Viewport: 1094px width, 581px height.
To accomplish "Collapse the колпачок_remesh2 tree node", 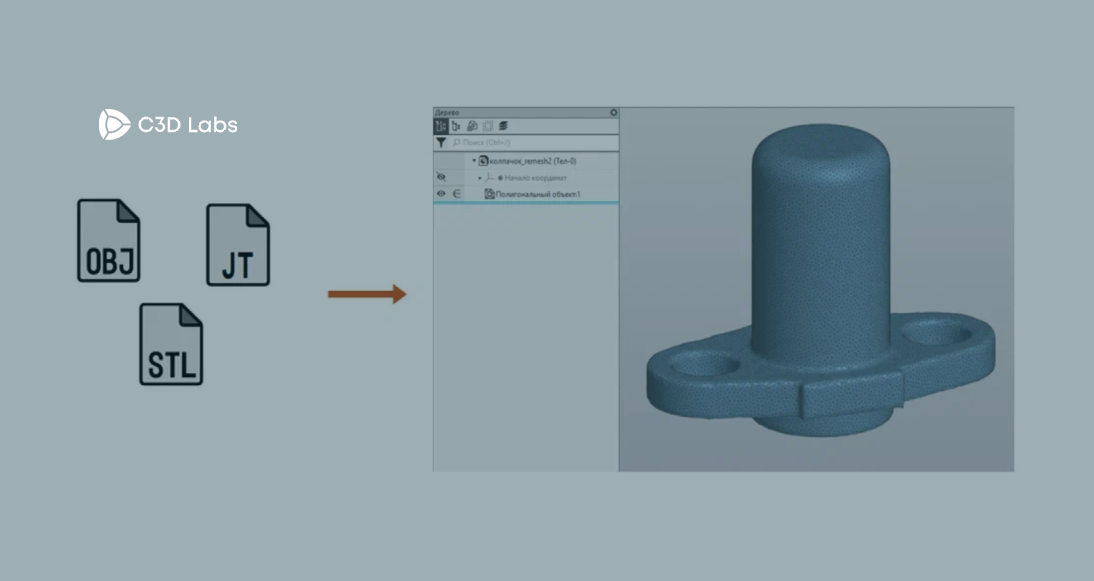I will 474,161.
